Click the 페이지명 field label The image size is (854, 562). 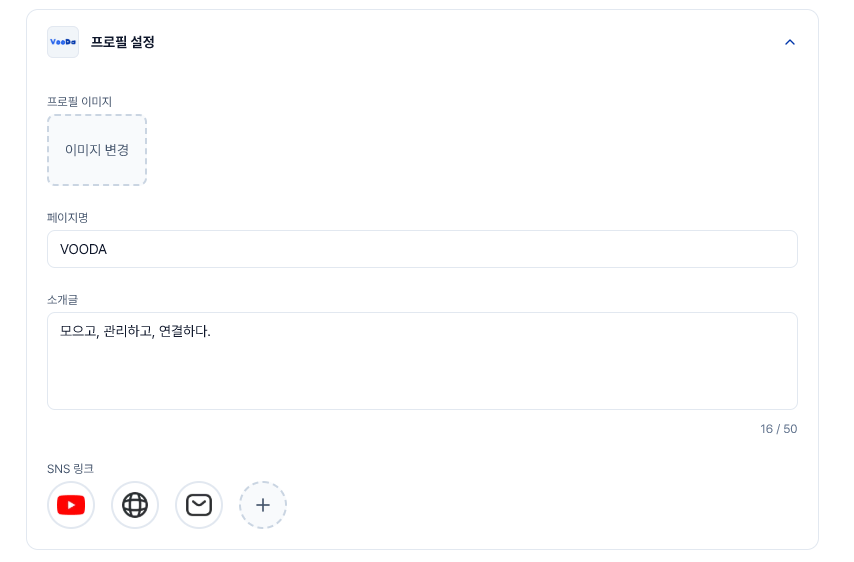[x=68, y=217]
